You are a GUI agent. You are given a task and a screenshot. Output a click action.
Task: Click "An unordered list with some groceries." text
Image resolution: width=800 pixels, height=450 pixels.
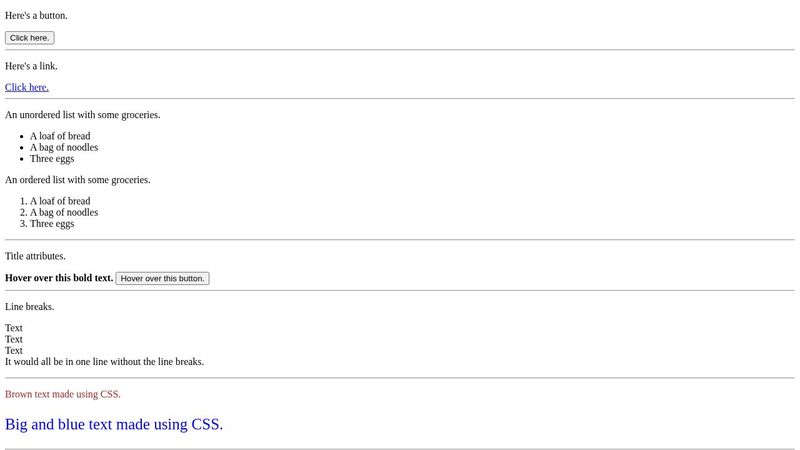pyautogui.click(x=83, y=115)
